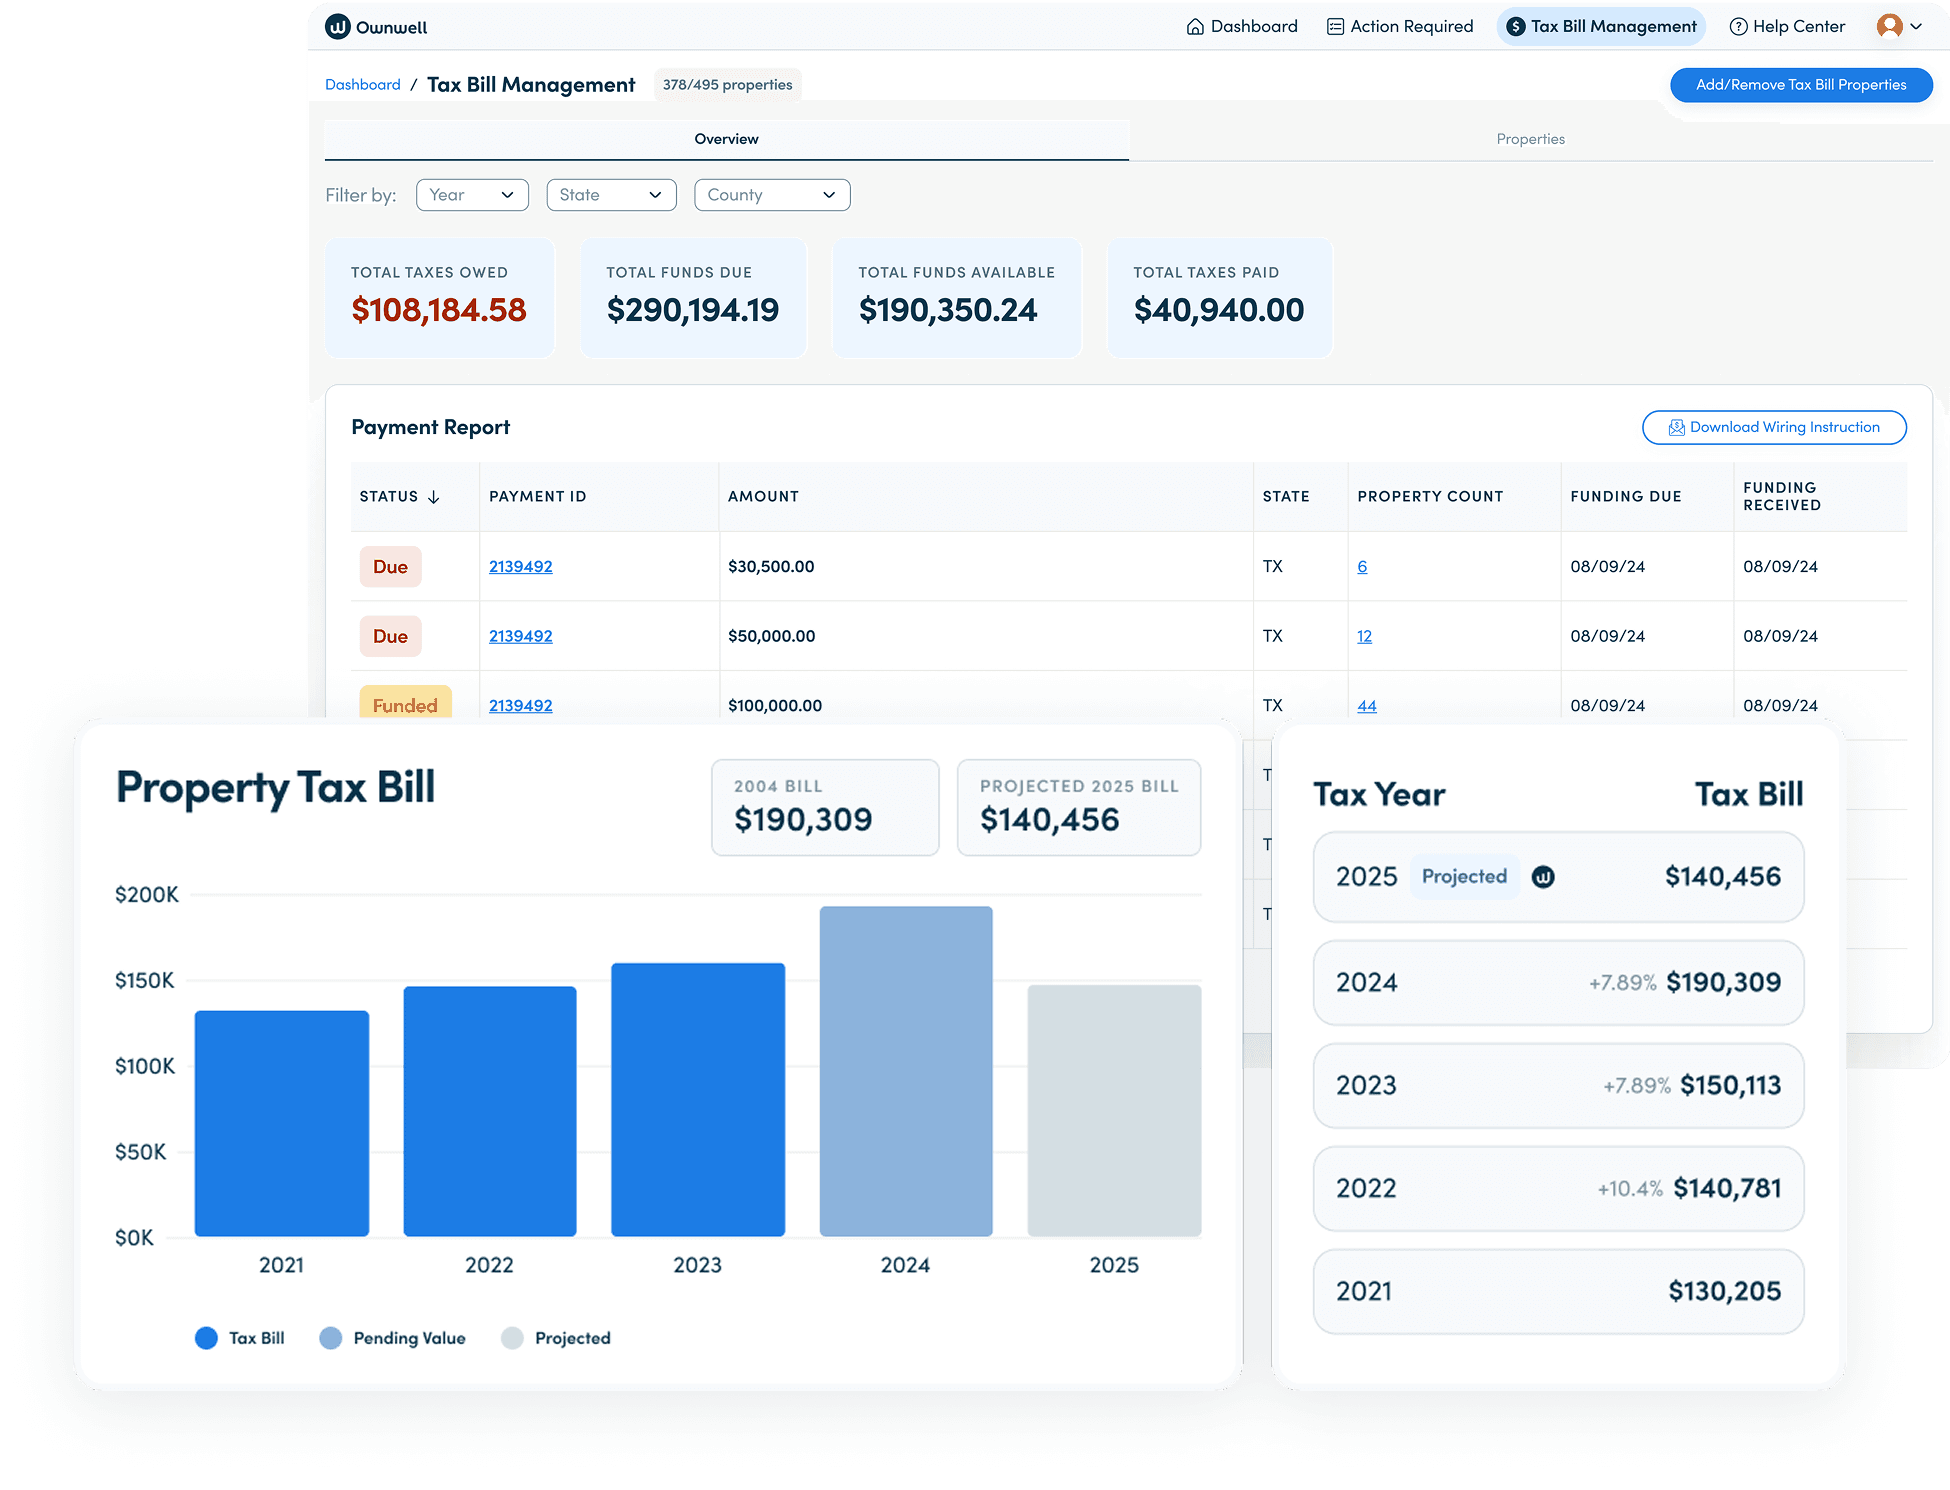Click the Ownwell badge beside Projected

coord(1543,877)
